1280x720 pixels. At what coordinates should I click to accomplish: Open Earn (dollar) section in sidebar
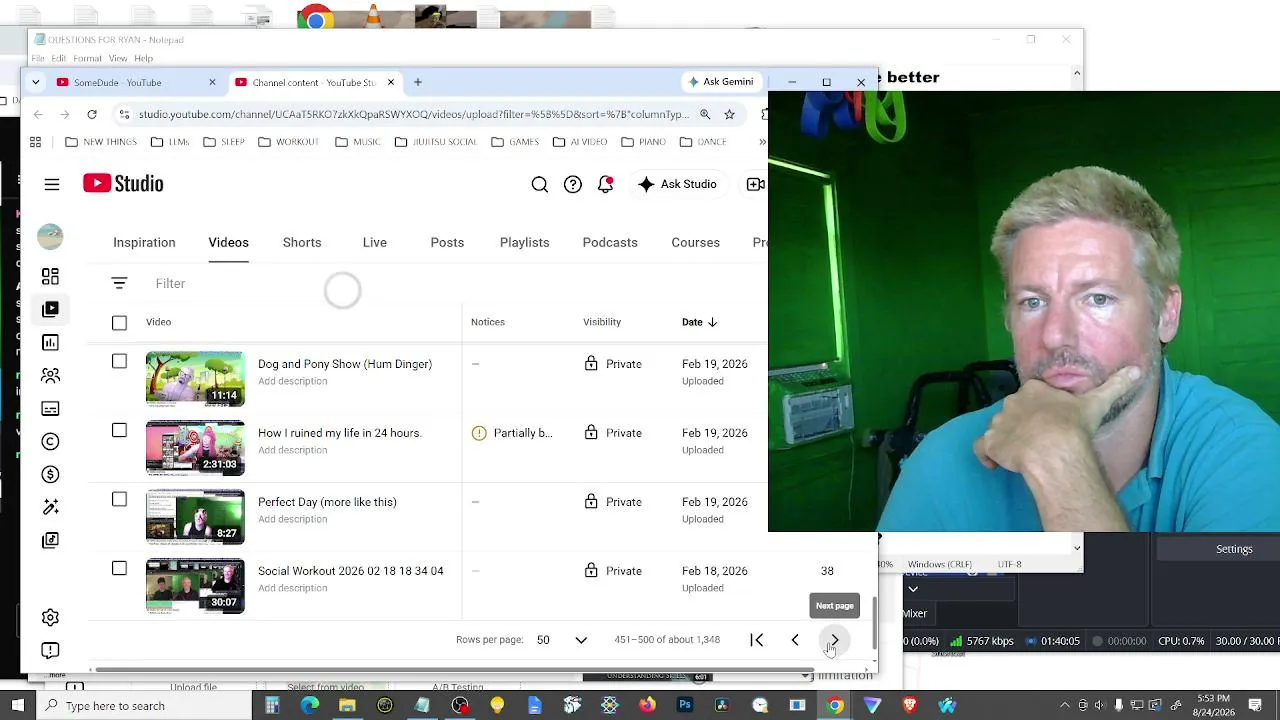pyautogui.click(x=50, y=474)
